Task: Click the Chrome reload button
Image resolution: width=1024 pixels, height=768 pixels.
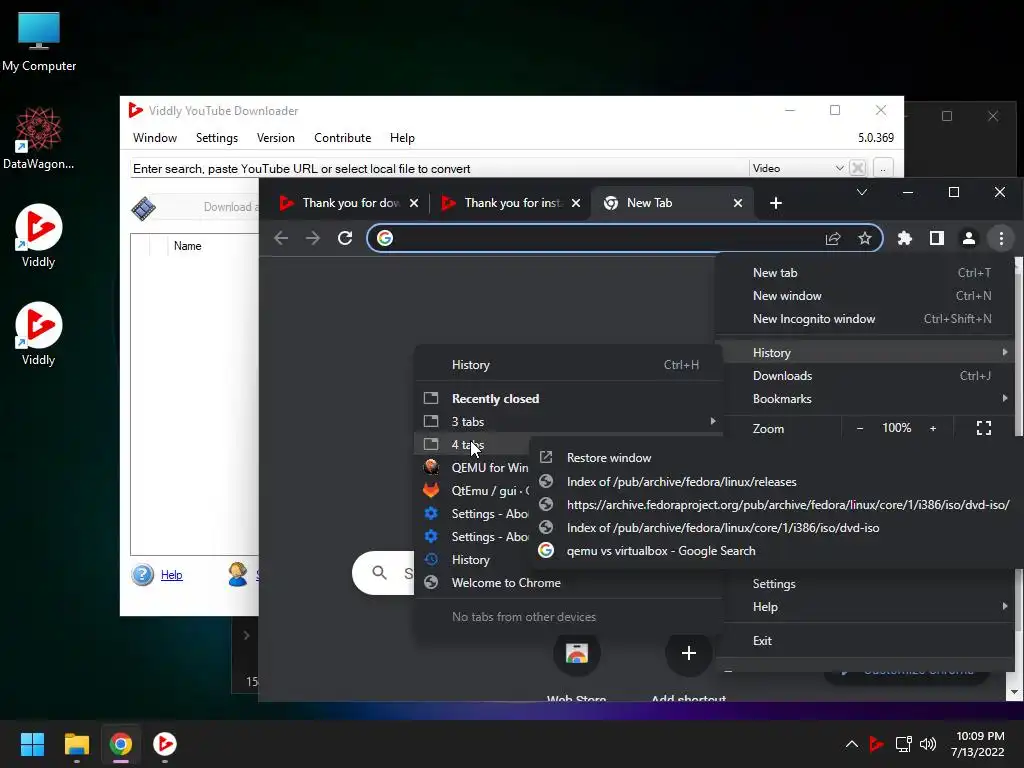Action: (x=345, y=238)
